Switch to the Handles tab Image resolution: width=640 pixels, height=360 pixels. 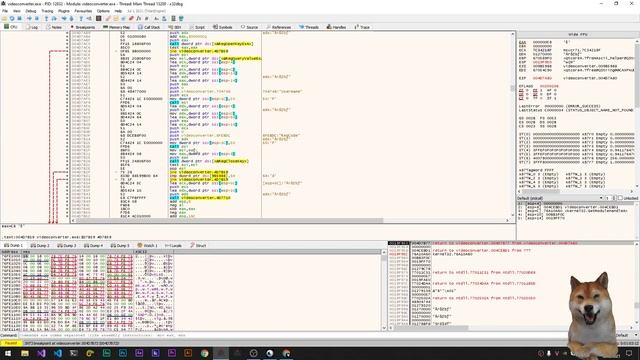336,27
